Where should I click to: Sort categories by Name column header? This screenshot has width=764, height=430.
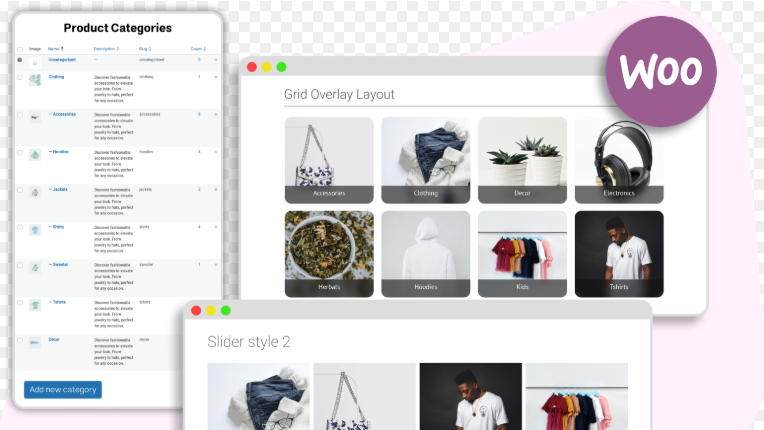pyautogui.click(x=56, y=49)
